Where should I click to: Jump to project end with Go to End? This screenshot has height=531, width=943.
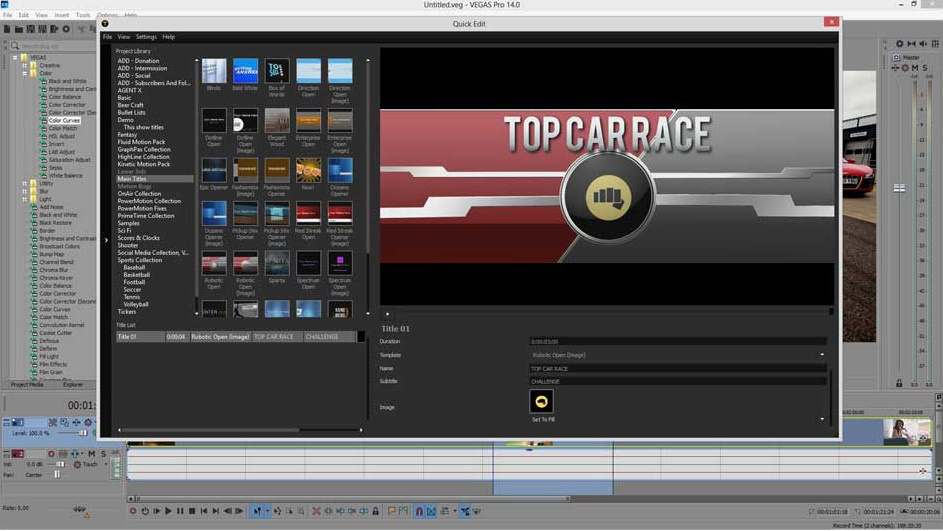pos(216,511)
